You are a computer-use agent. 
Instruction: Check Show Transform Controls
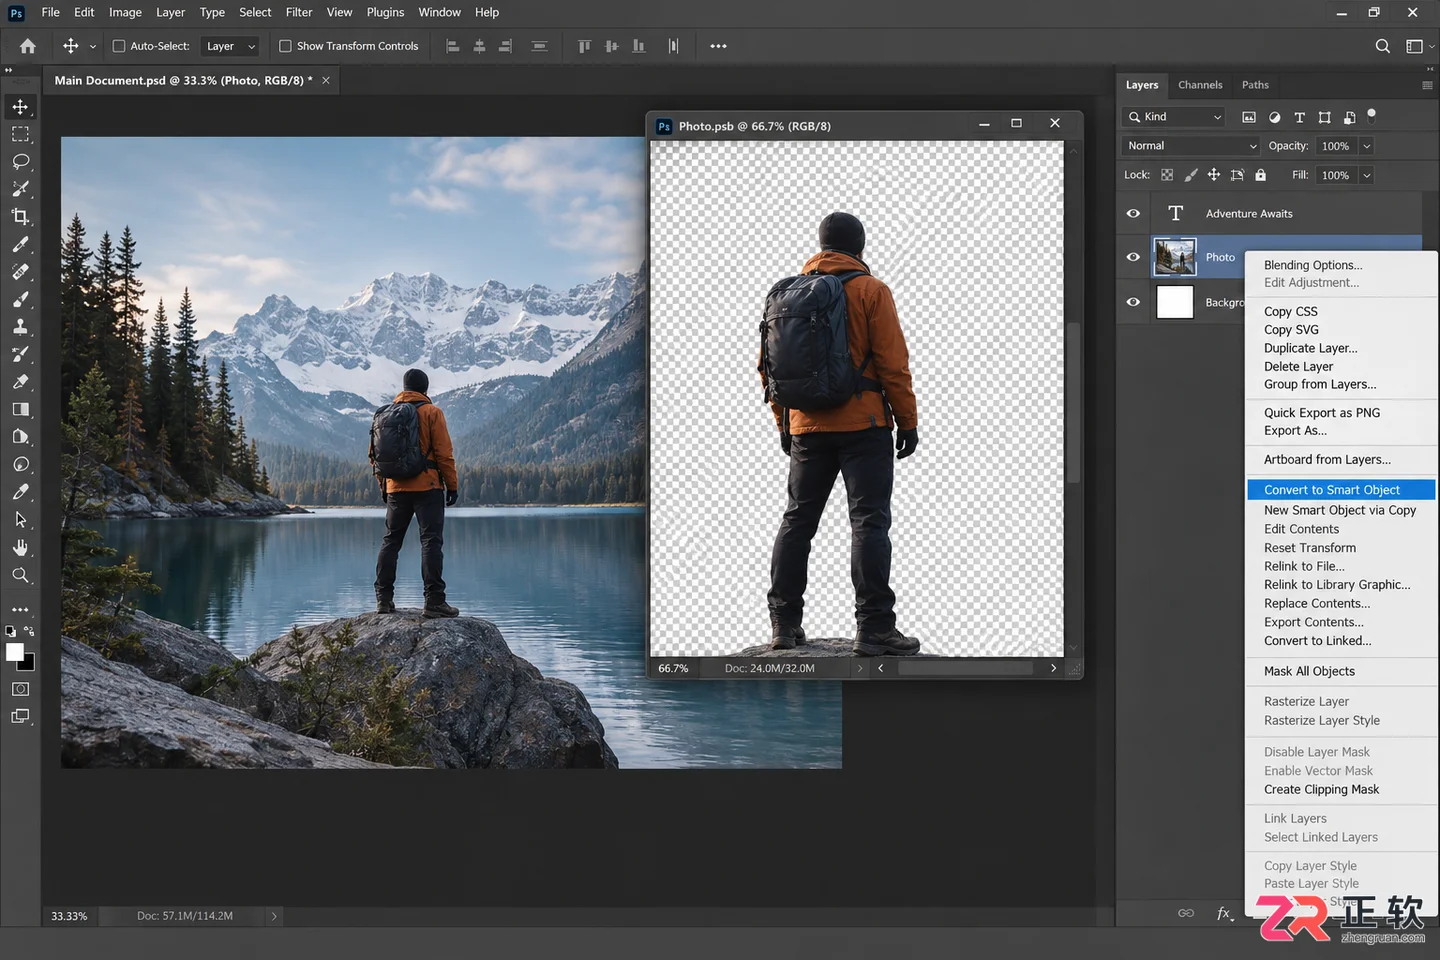[x=285, y=46]
